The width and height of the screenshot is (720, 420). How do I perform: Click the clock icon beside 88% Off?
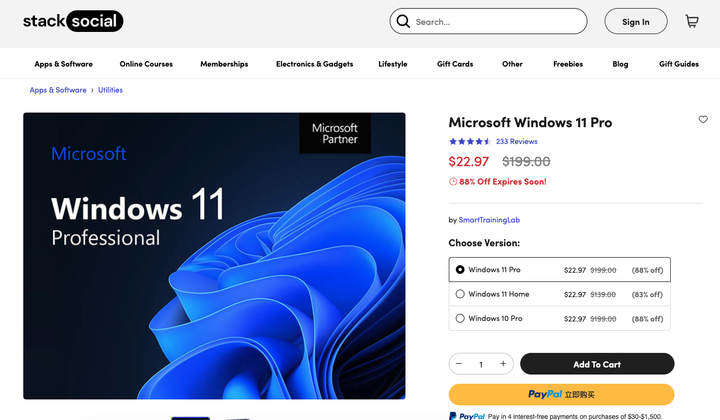[453, 182]
